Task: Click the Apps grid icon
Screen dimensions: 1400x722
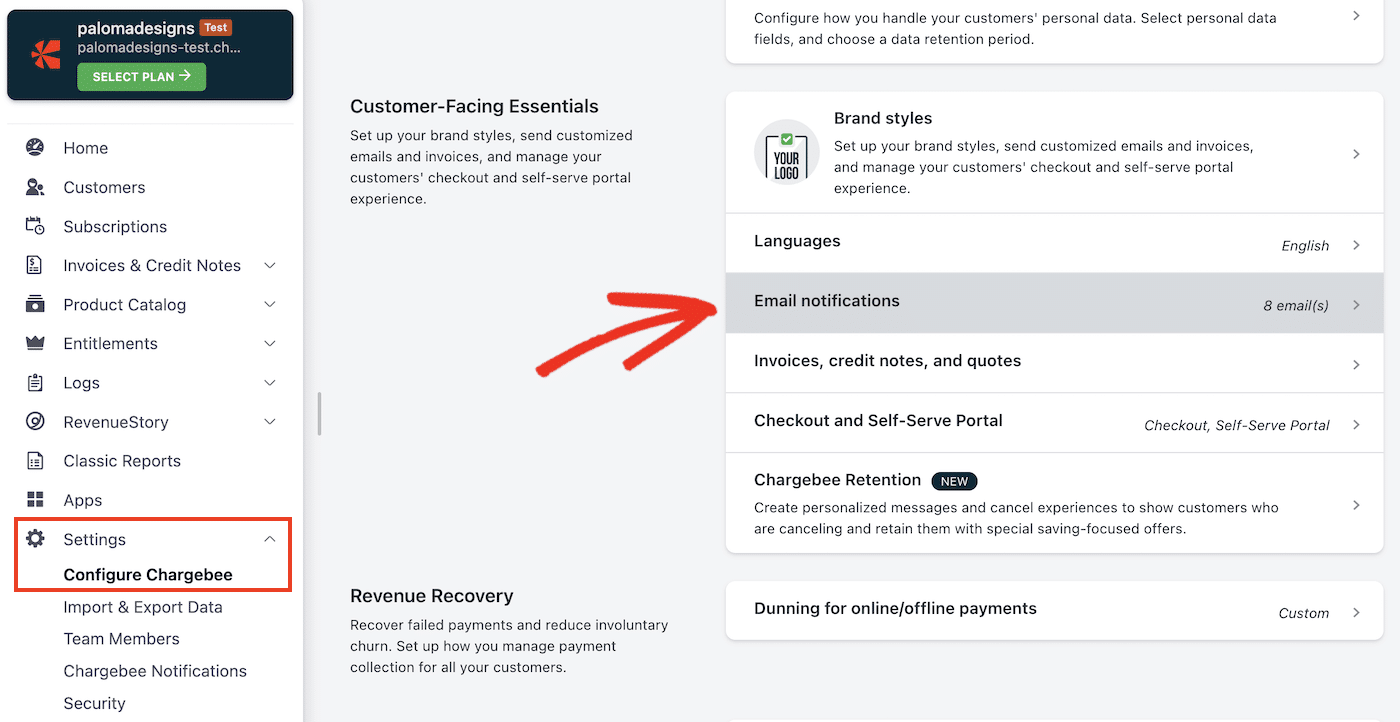Action: point(34,499)
